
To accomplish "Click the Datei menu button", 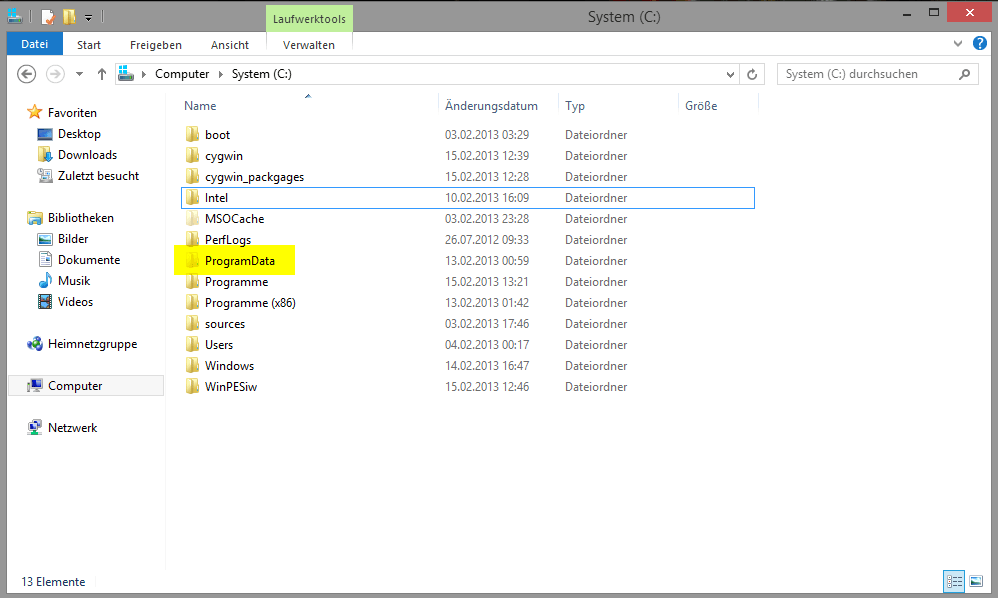I will [x=34, y=43].
